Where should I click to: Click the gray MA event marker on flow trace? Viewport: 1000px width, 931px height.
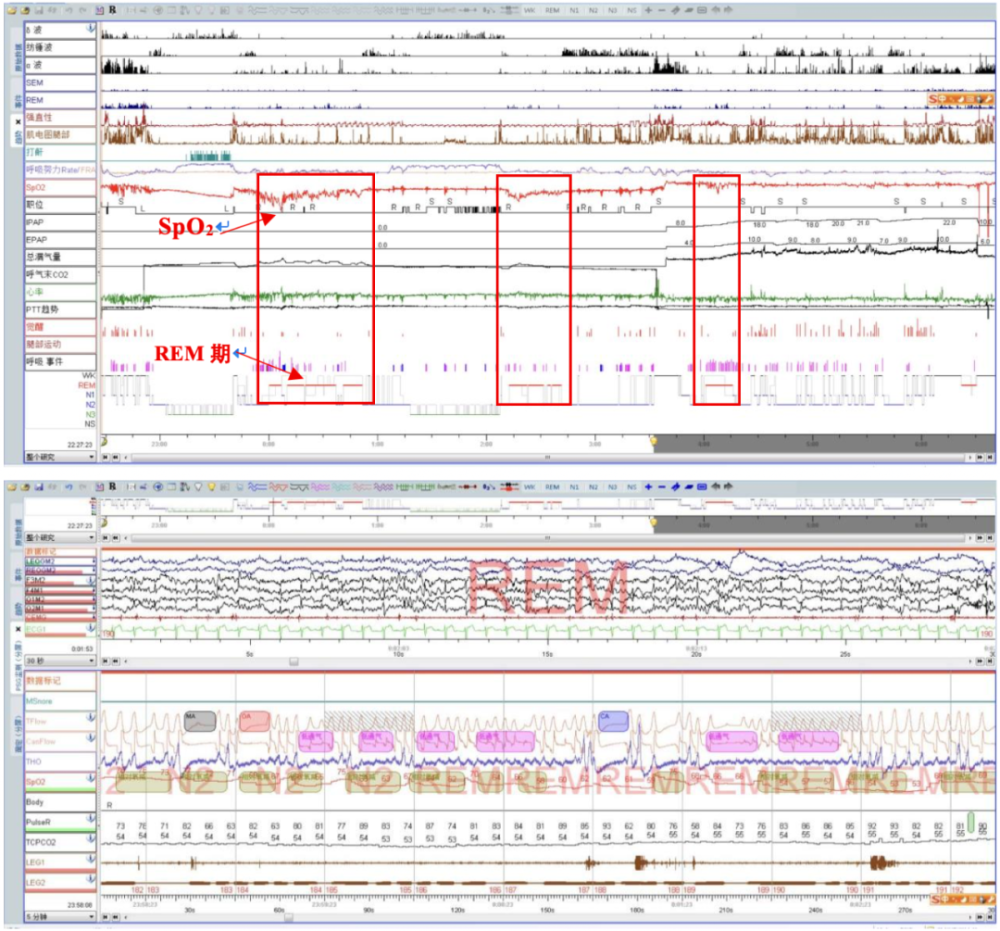tap(199, 720)
